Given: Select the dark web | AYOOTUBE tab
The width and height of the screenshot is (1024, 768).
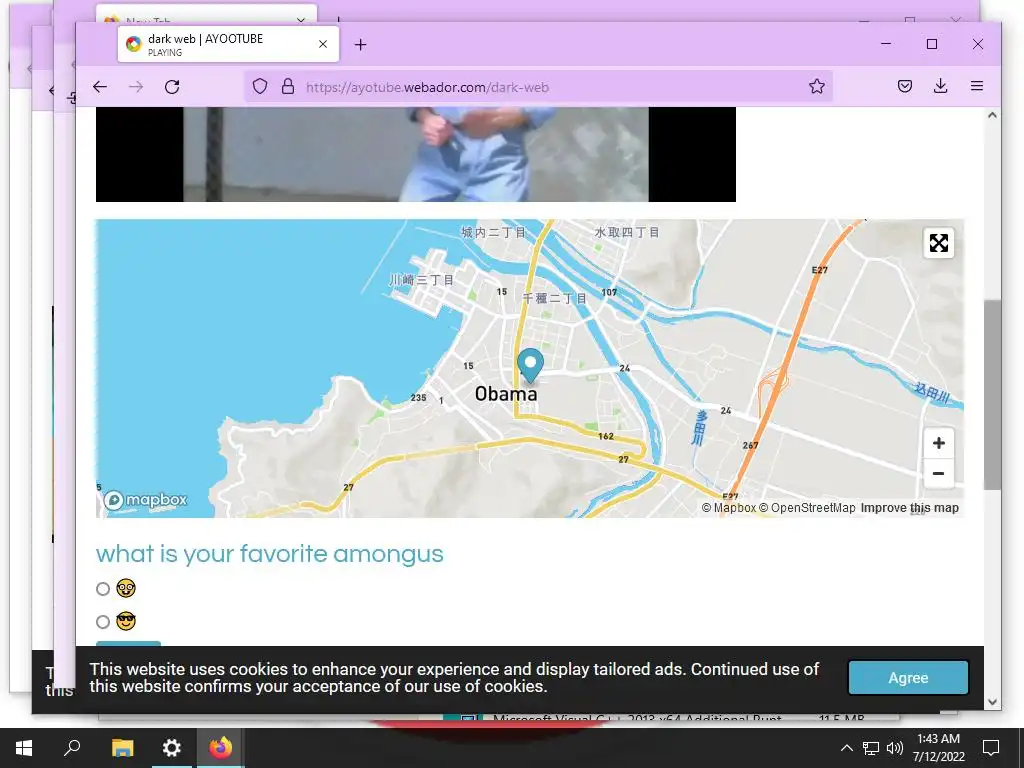Looking at the screenshot, I should (228, 44).
